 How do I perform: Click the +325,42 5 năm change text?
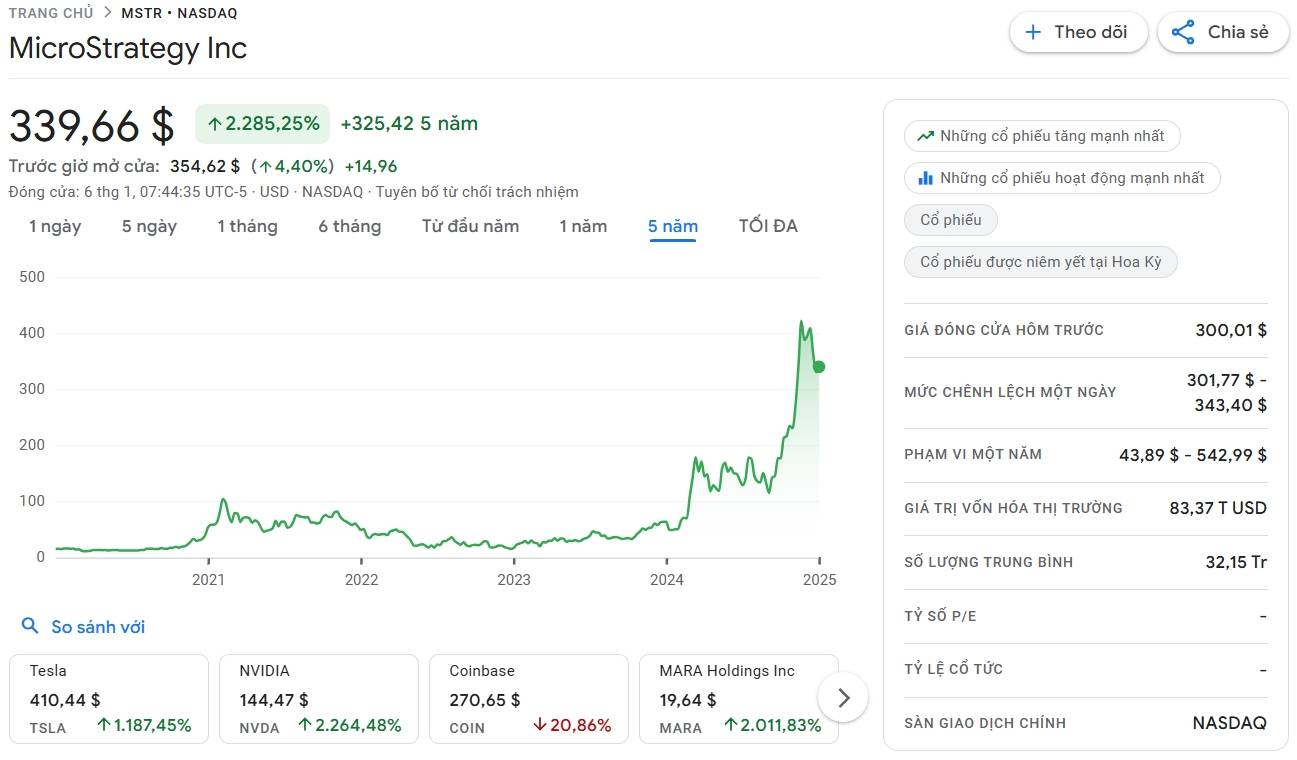click(409, 124)
